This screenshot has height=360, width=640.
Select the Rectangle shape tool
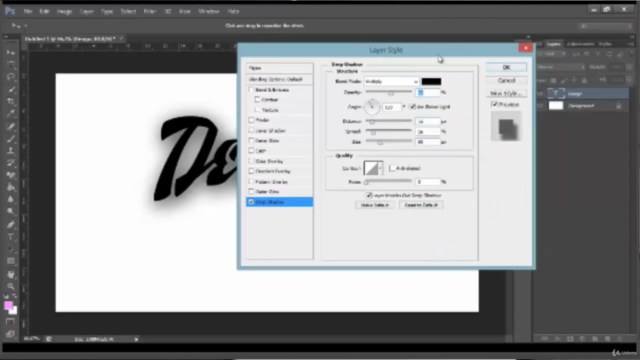click(x=11, y=261)
